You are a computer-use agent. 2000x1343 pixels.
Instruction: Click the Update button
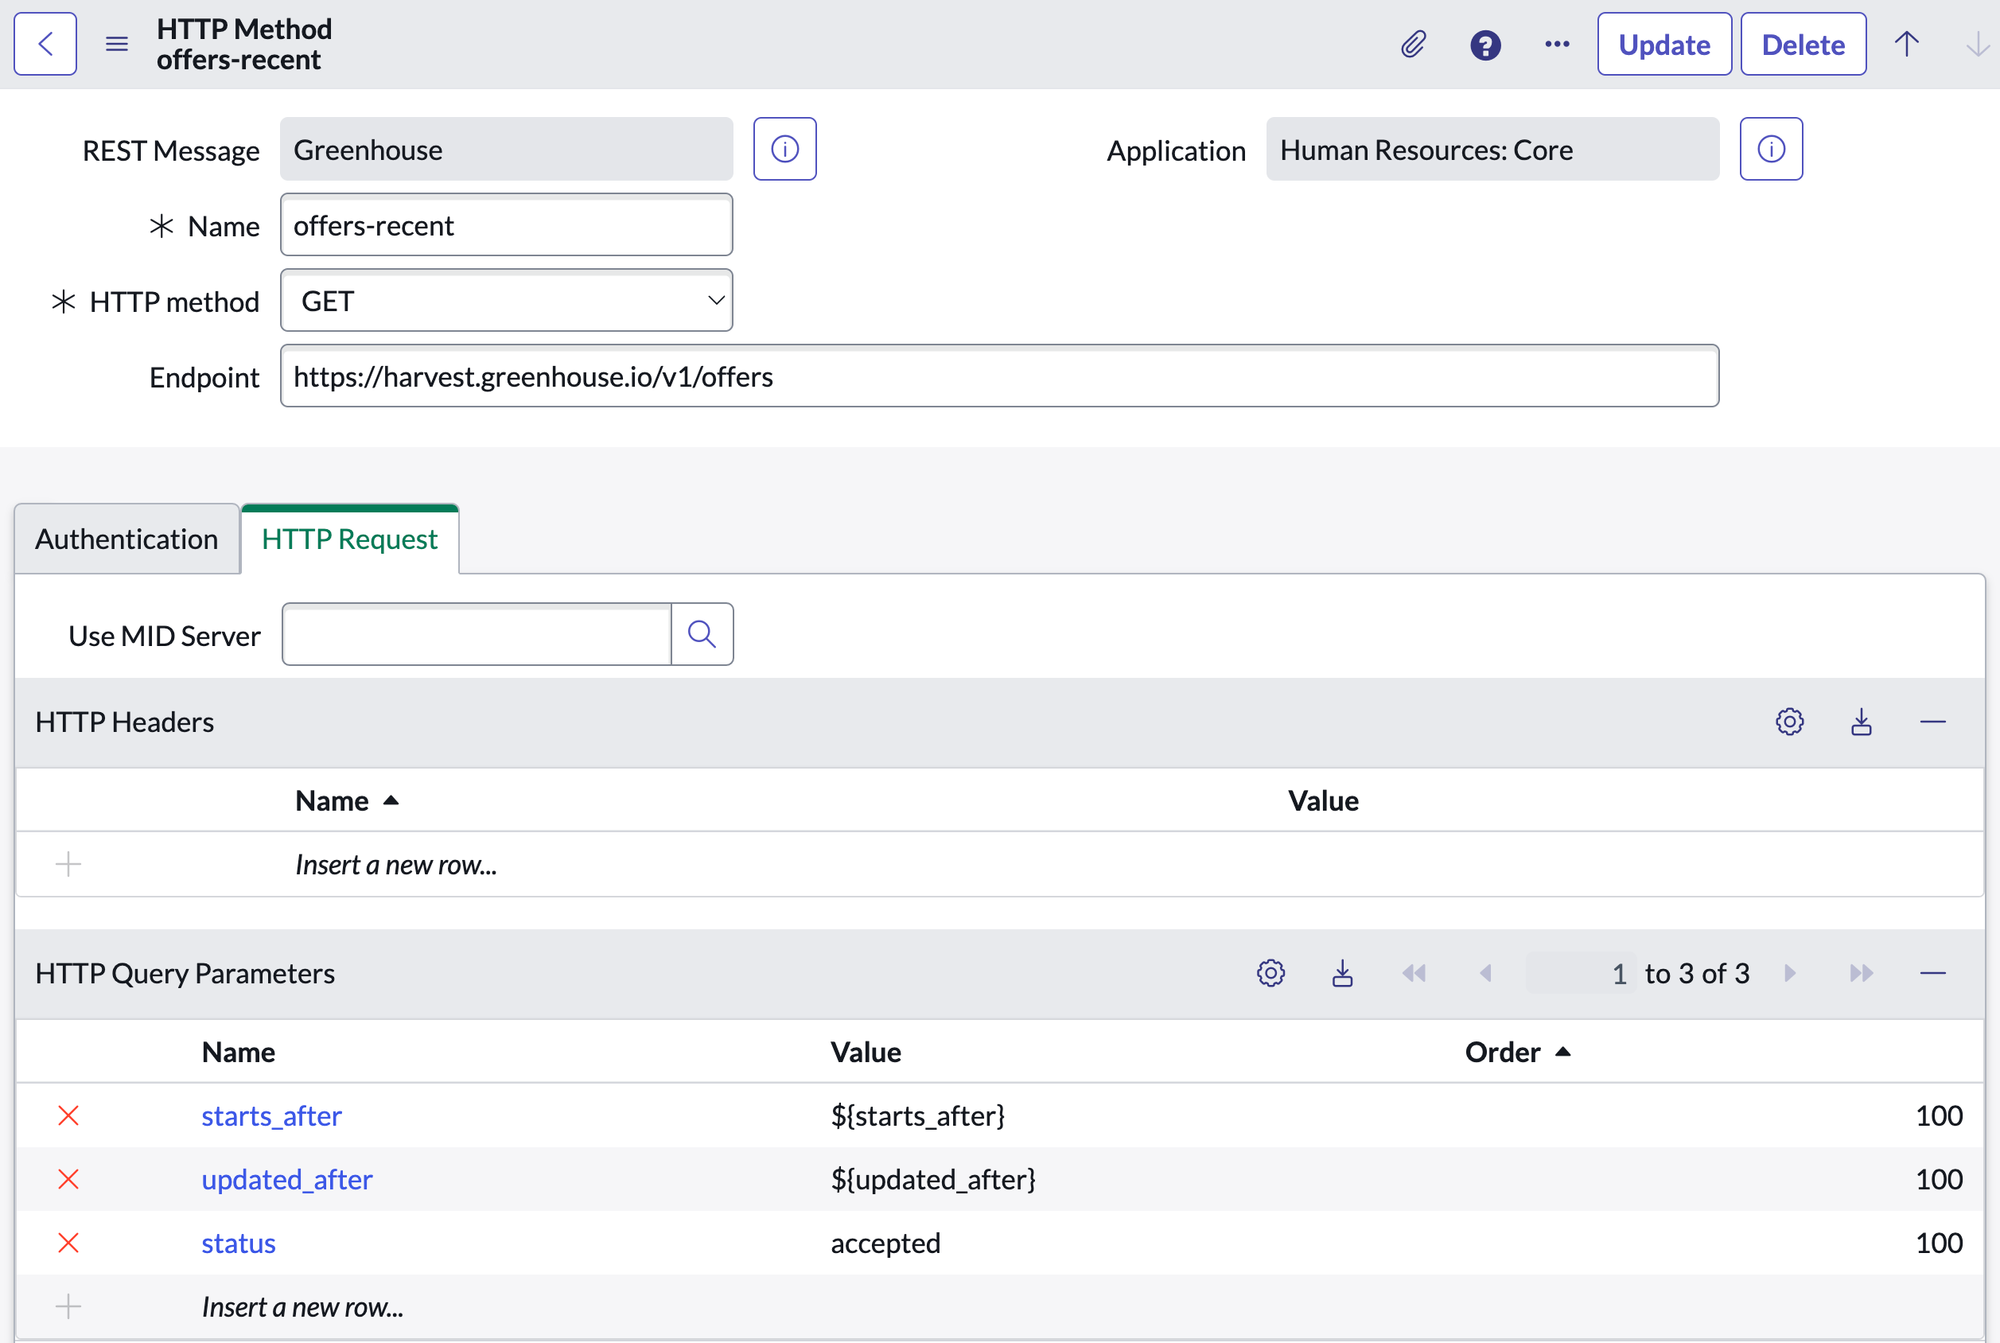[1664, 44]
